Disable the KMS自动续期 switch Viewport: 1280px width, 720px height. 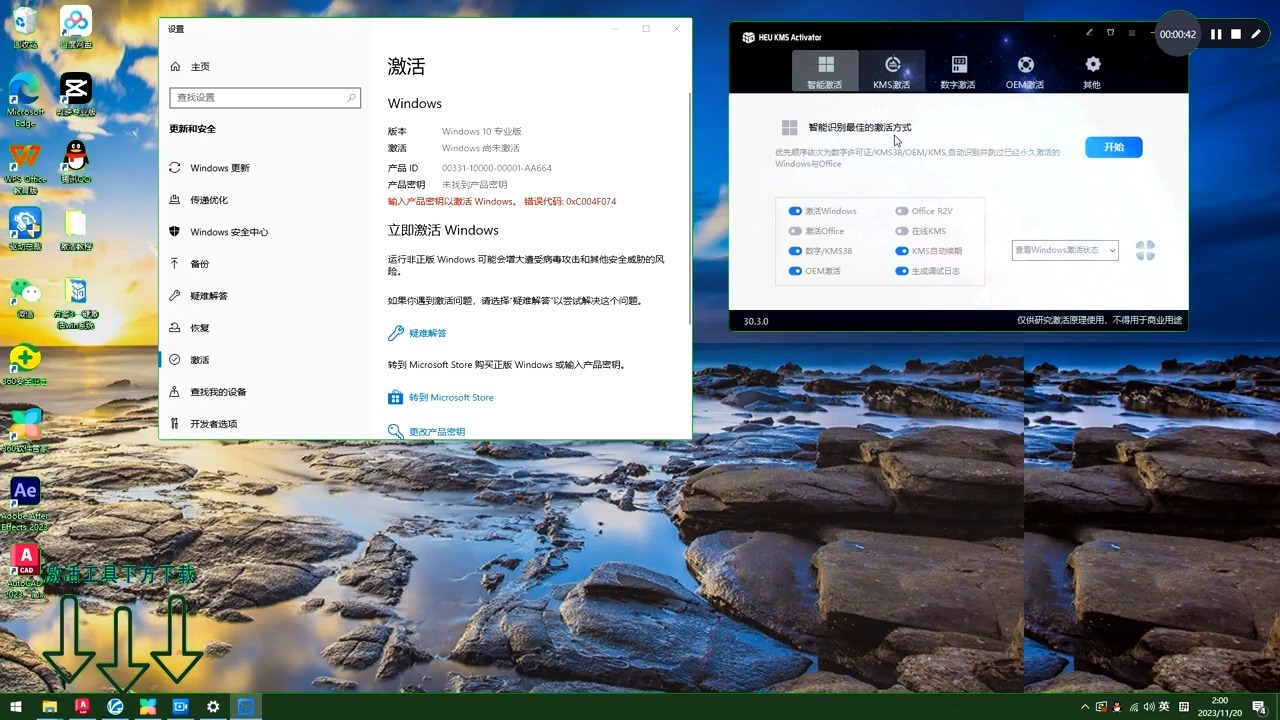[902, 251]
